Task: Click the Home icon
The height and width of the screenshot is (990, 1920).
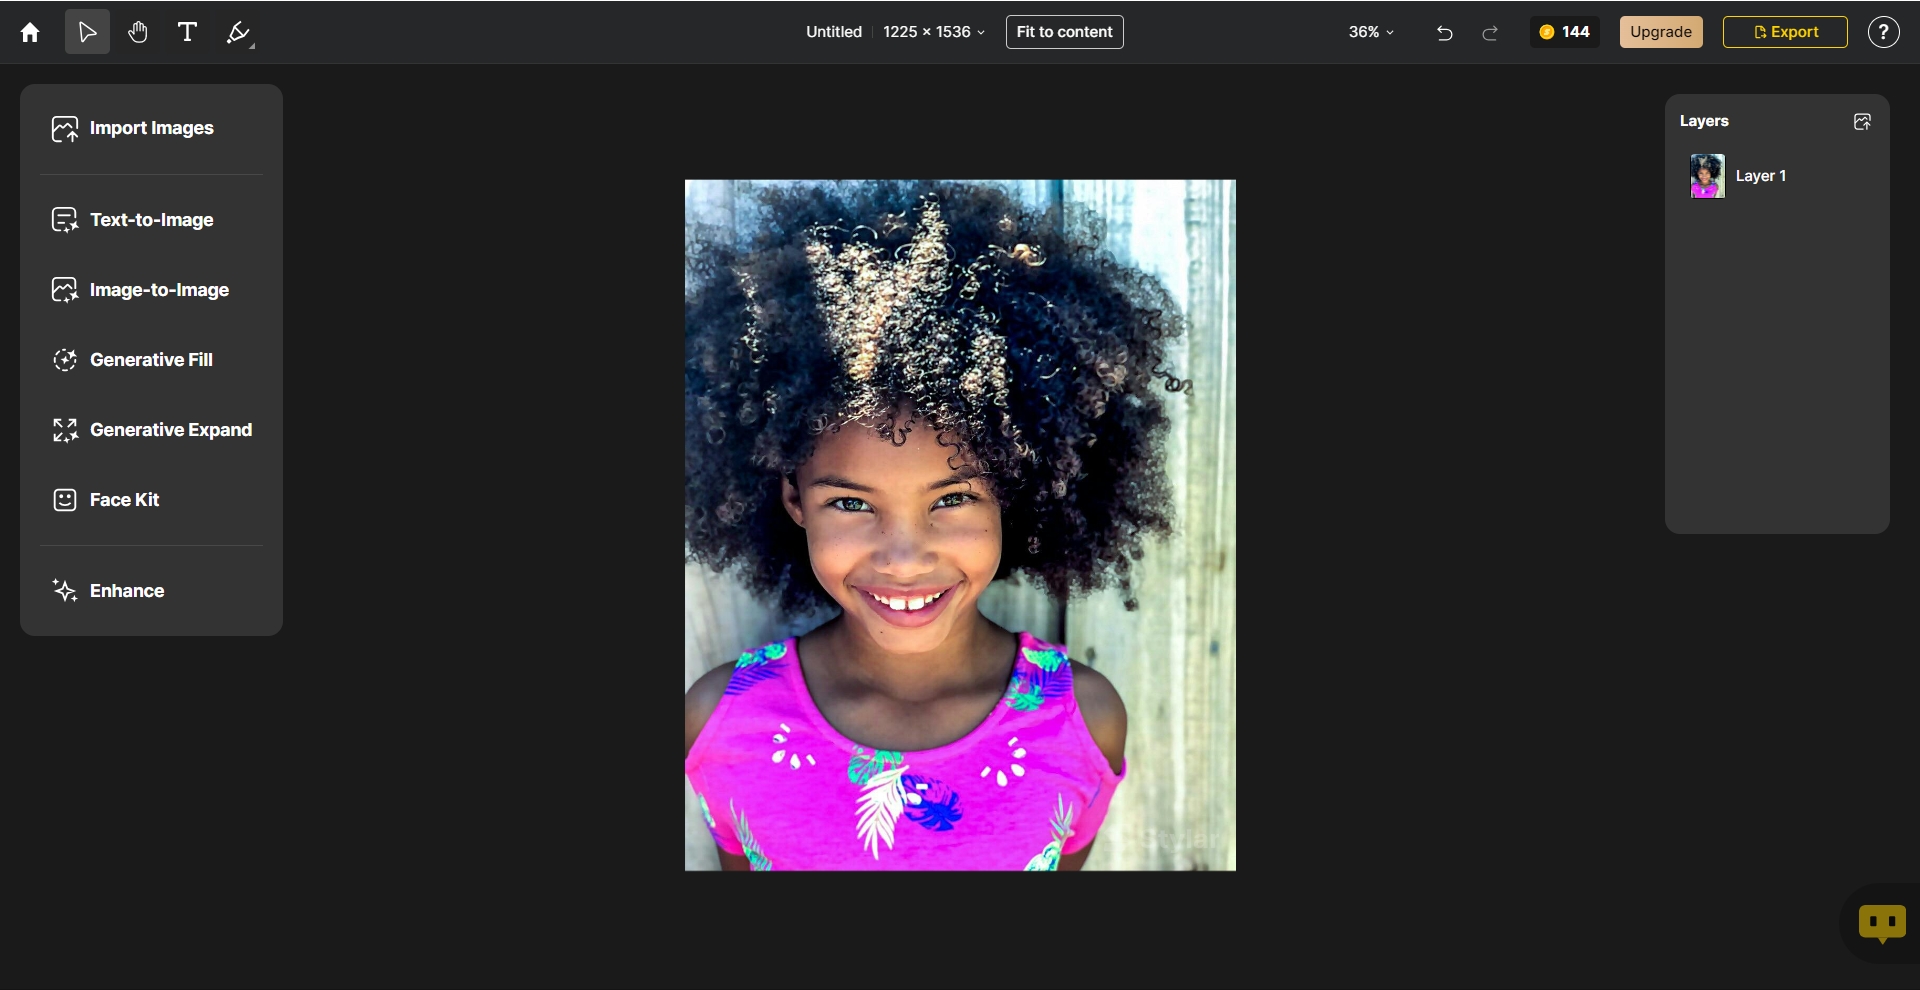Action: coord(29,32)
